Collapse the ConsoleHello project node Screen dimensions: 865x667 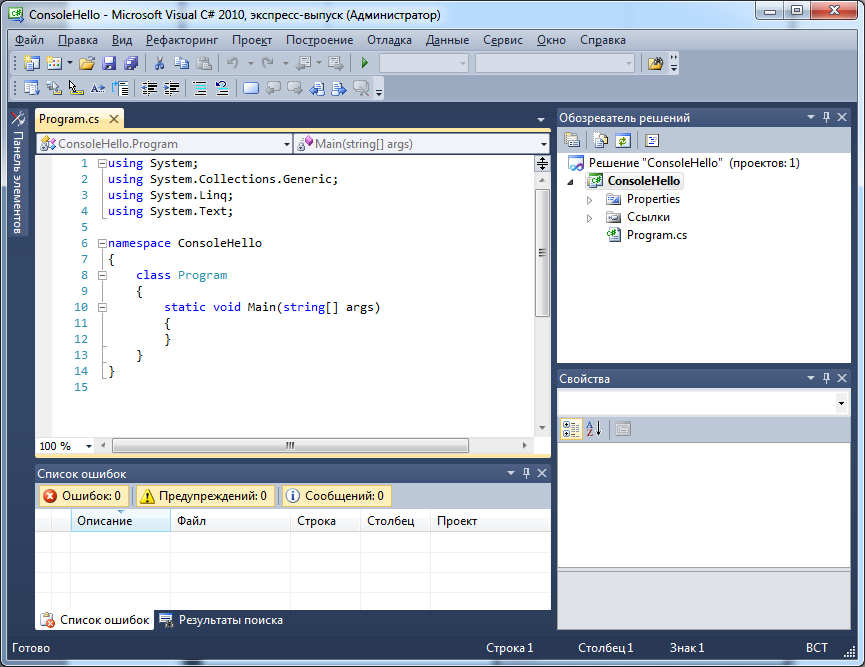[571, 182]
